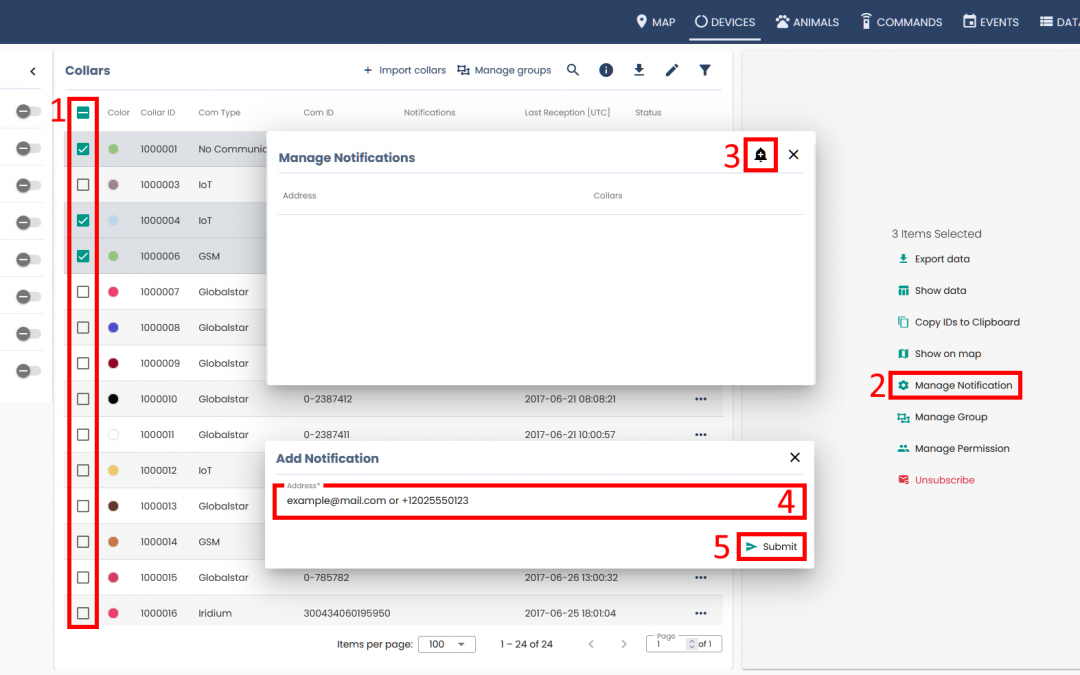The image size is (1080, 675).
Task: Click the Manage groups button
Action: click(x=504, y=70)
